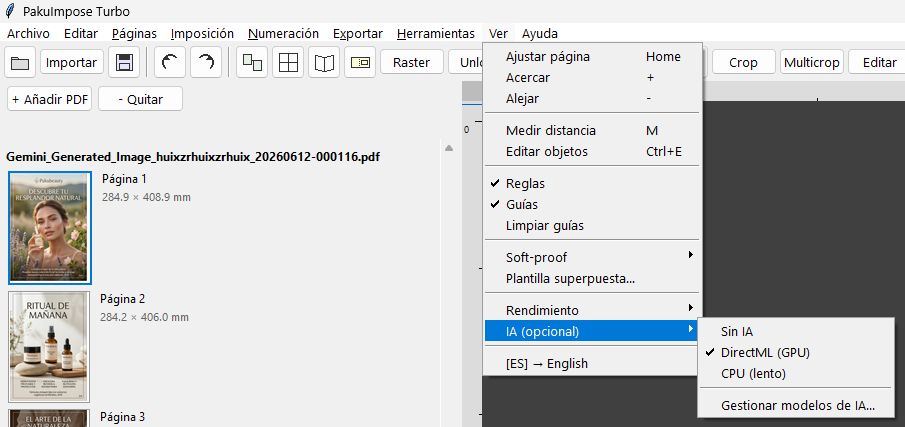905x427 pixels.
Task: Click the Importar button
Action: click(72, 62)
